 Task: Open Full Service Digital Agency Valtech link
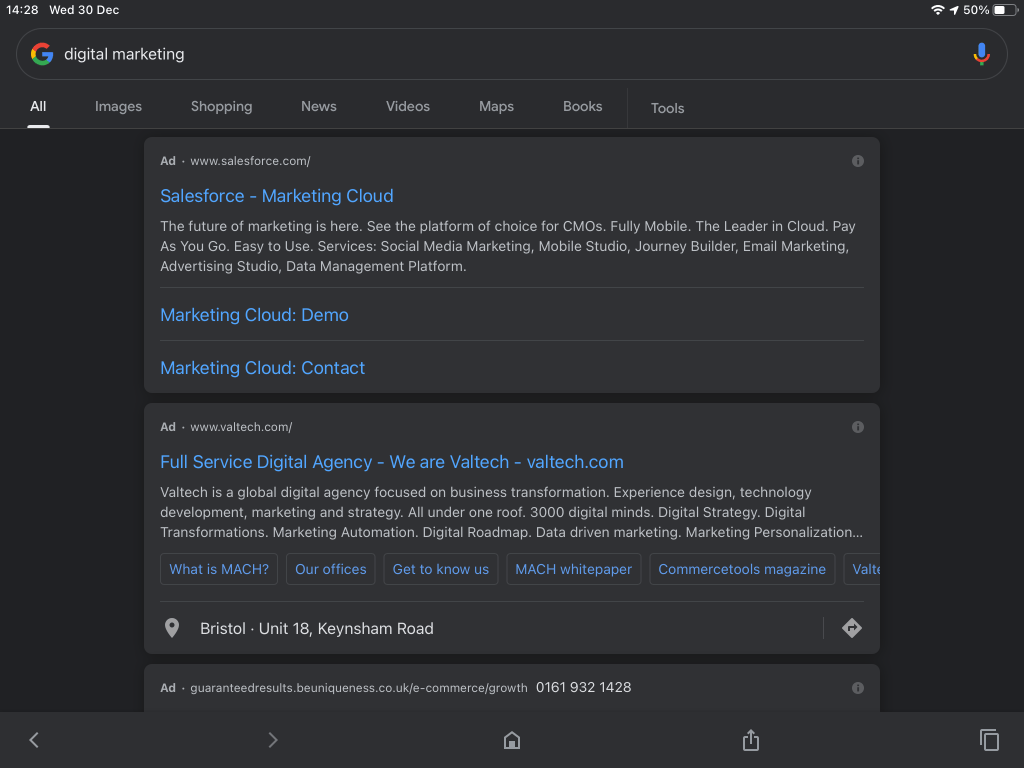pyautogui.click(x=392, y=462)
